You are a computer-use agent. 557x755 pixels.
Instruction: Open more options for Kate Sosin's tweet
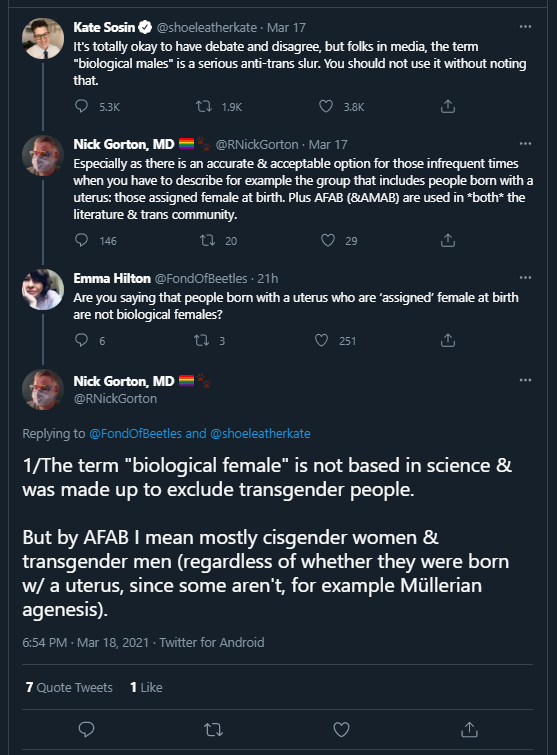tap(525, 27)
